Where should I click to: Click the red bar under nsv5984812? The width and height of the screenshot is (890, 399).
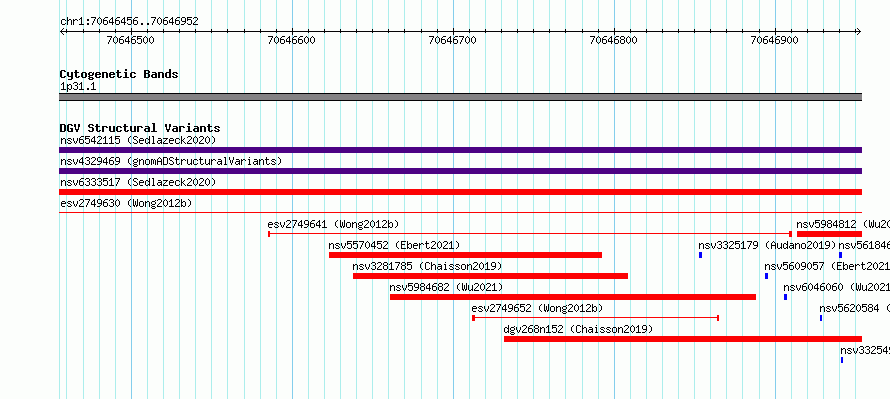click(829, 234)
